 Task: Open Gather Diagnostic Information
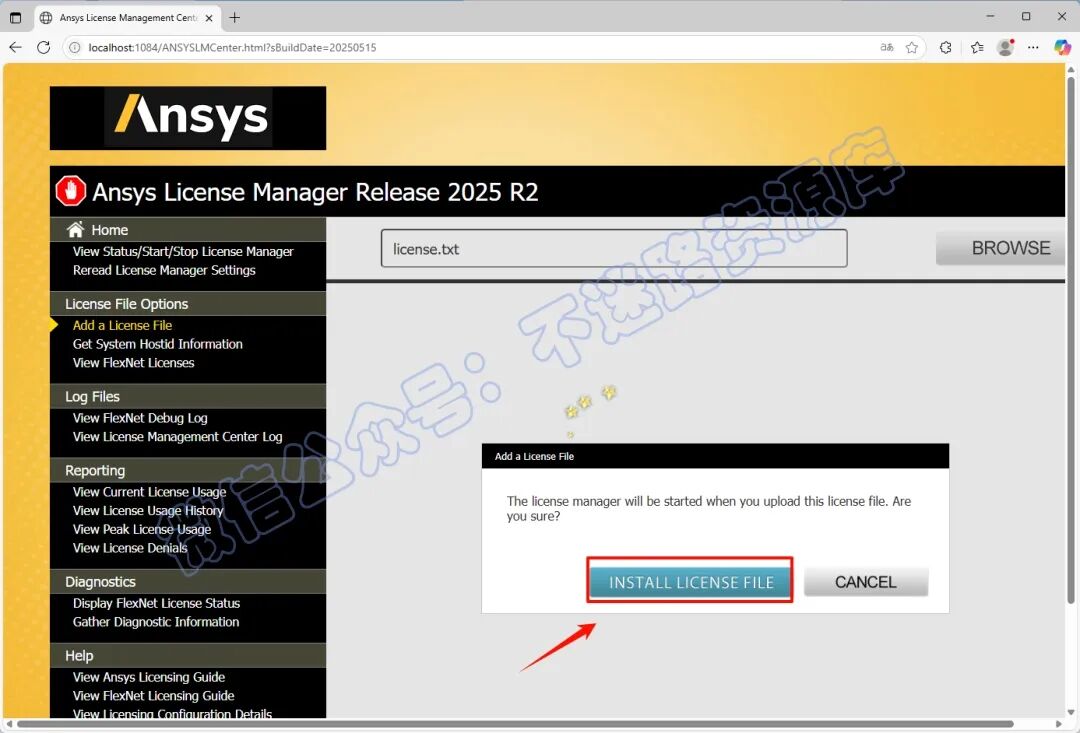(x=156, y=621)
